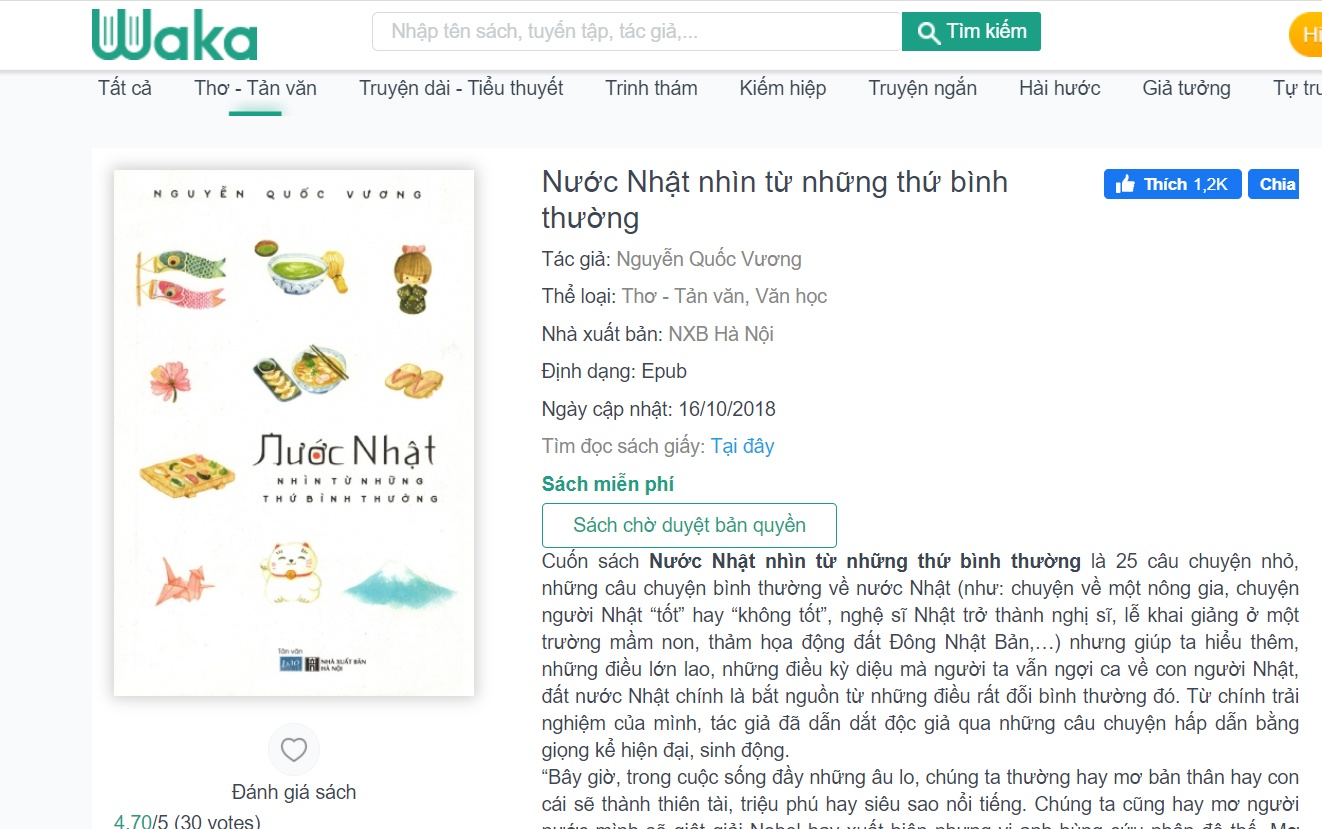Select the Hài hước category
Screen dimensions: 1322x829
1060,88
